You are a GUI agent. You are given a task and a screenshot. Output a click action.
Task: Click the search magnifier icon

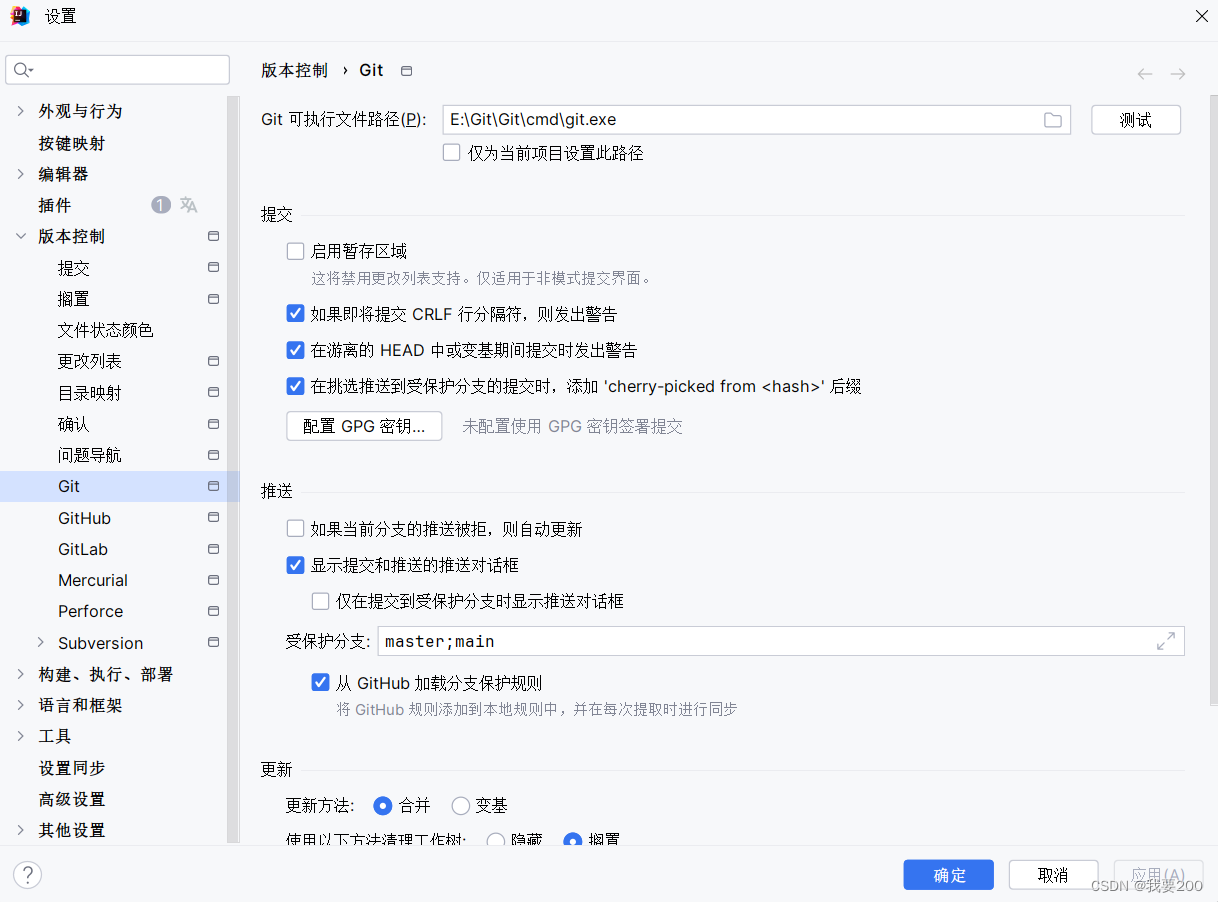22,70
